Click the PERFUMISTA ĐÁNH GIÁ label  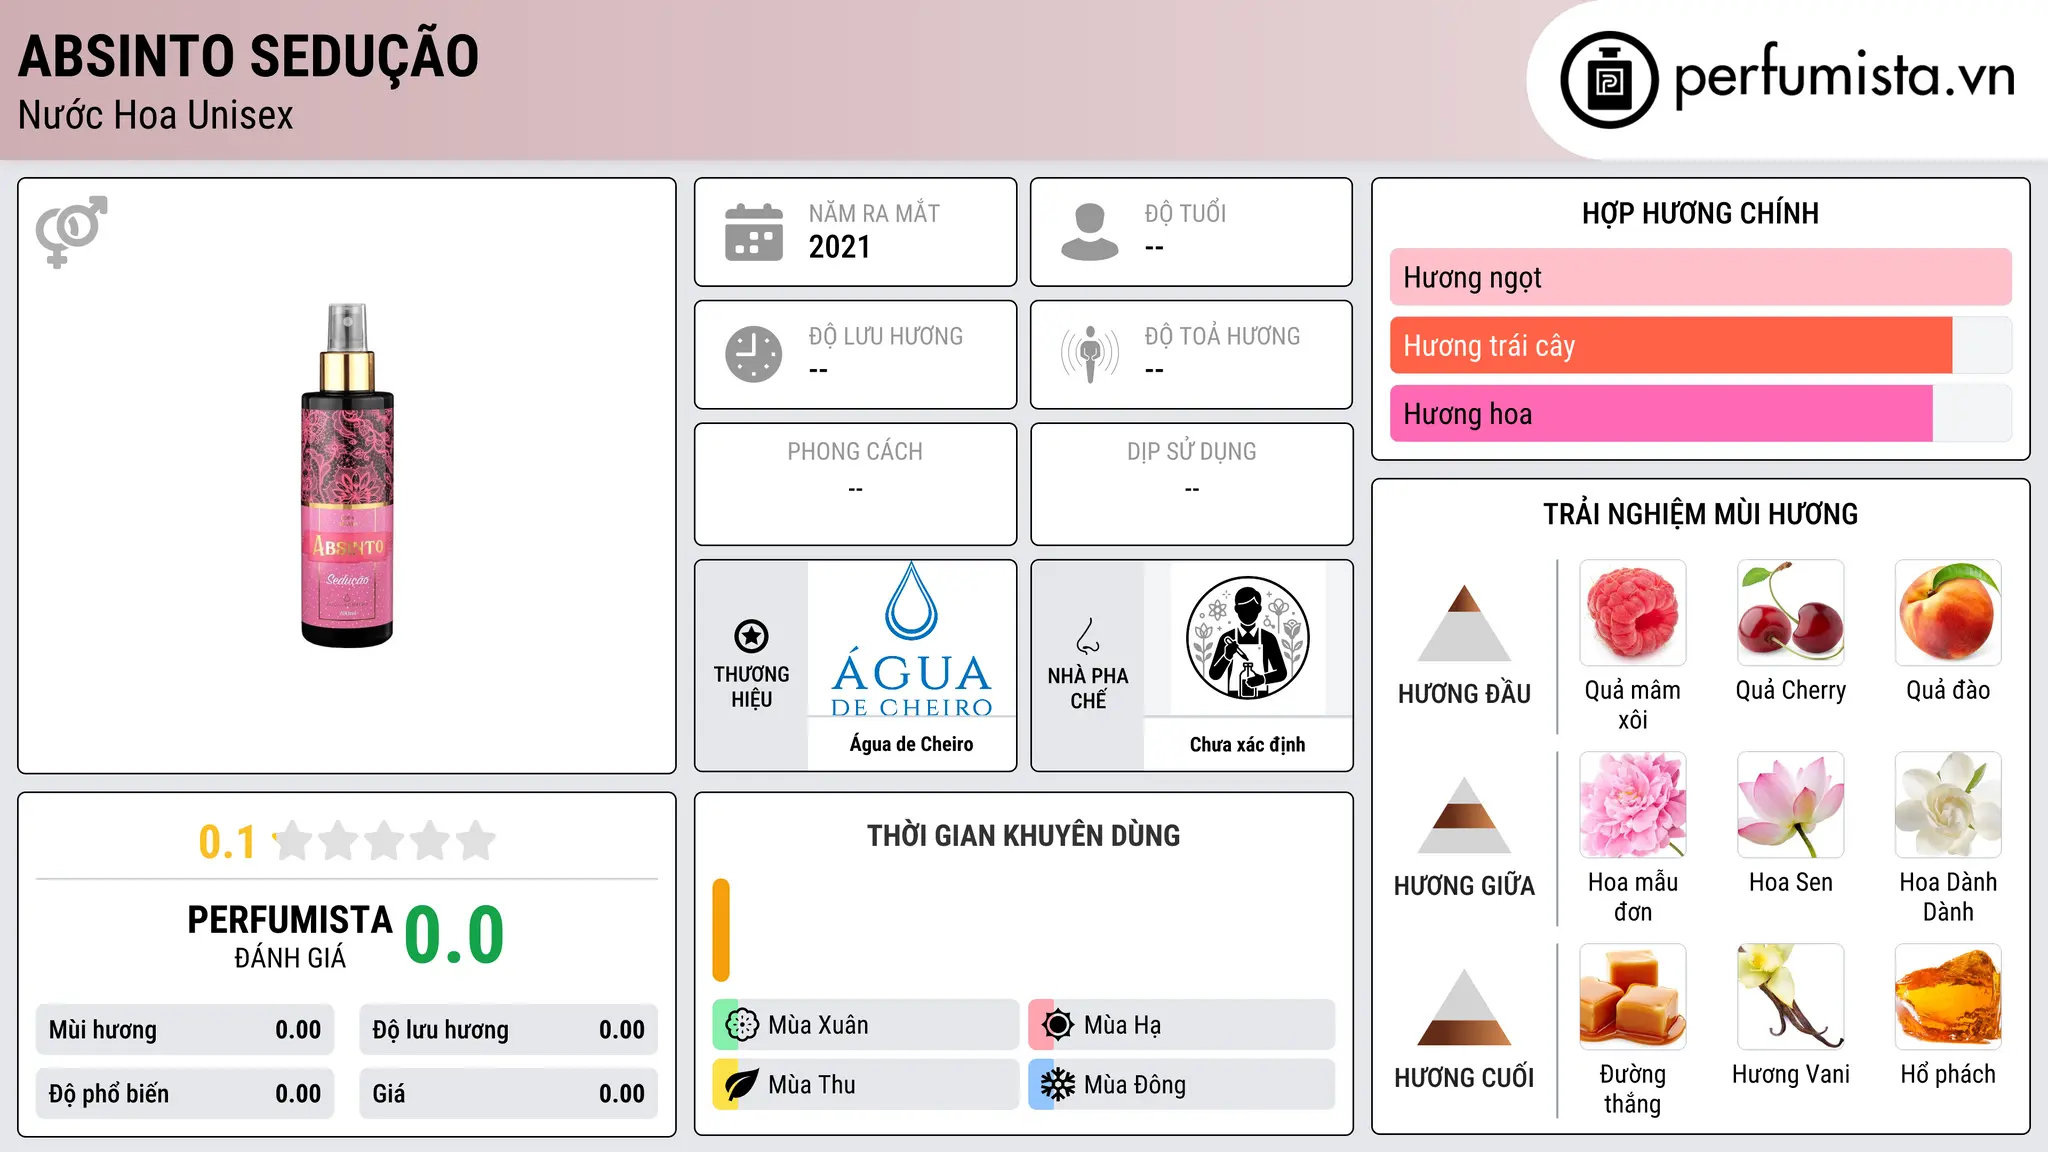[290, 936]
